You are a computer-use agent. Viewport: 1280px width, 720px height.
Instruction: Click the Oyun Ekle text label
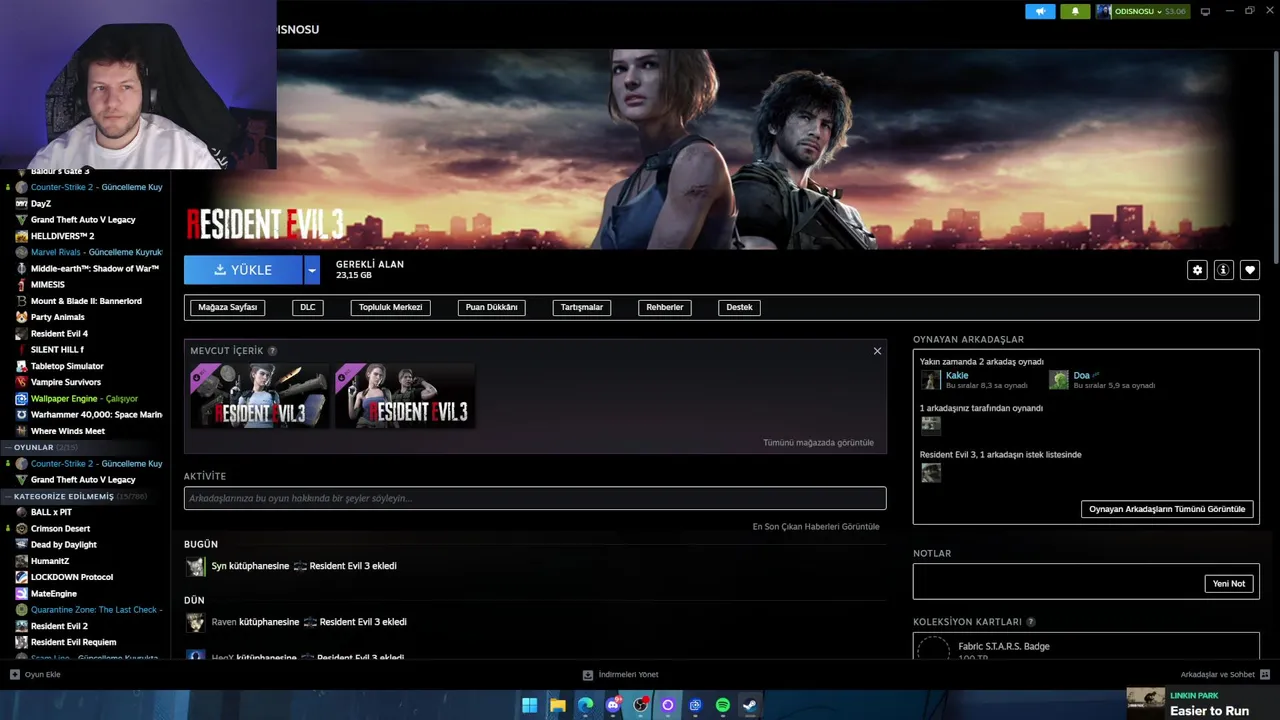[x=43, y=675]
